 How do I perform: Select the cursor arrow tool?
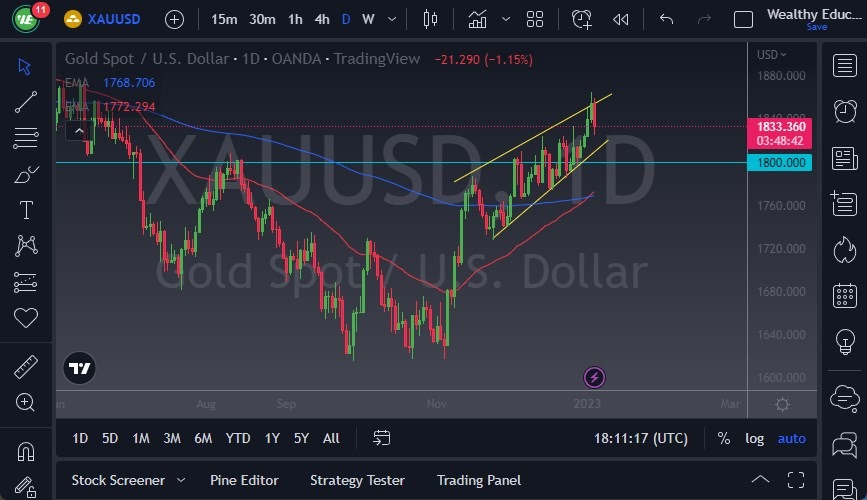[25, 66]
